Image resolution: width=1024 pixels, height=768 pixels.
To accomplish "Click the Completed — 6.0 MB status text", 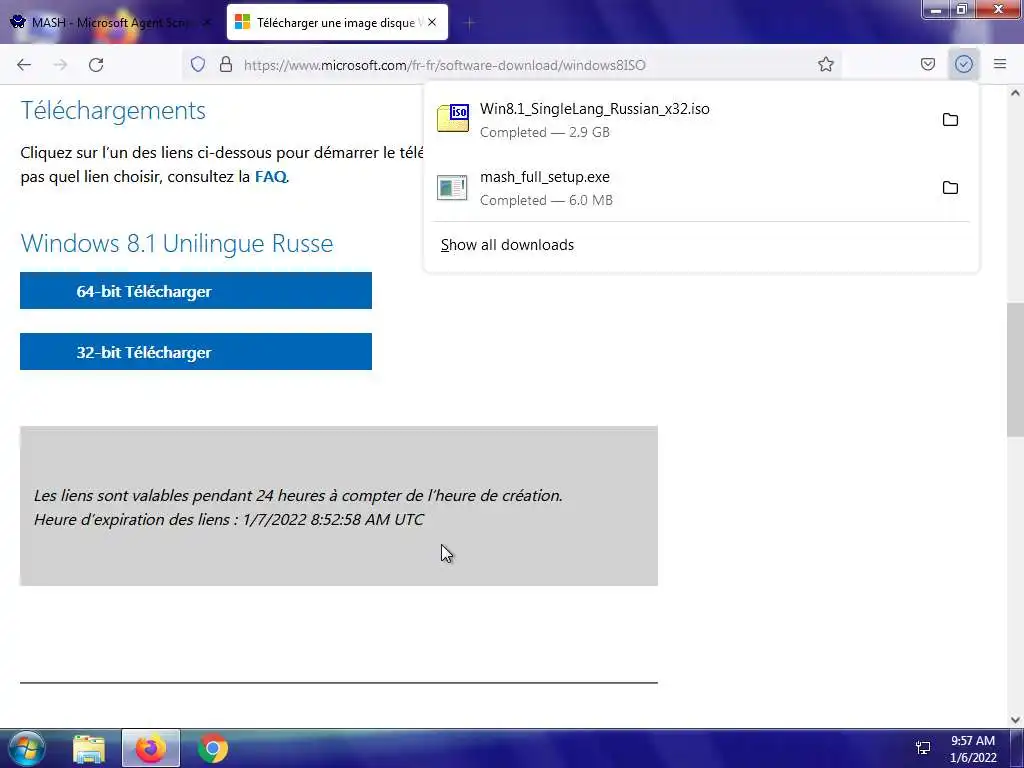I will pyautogui.click(x=547, y=200).
